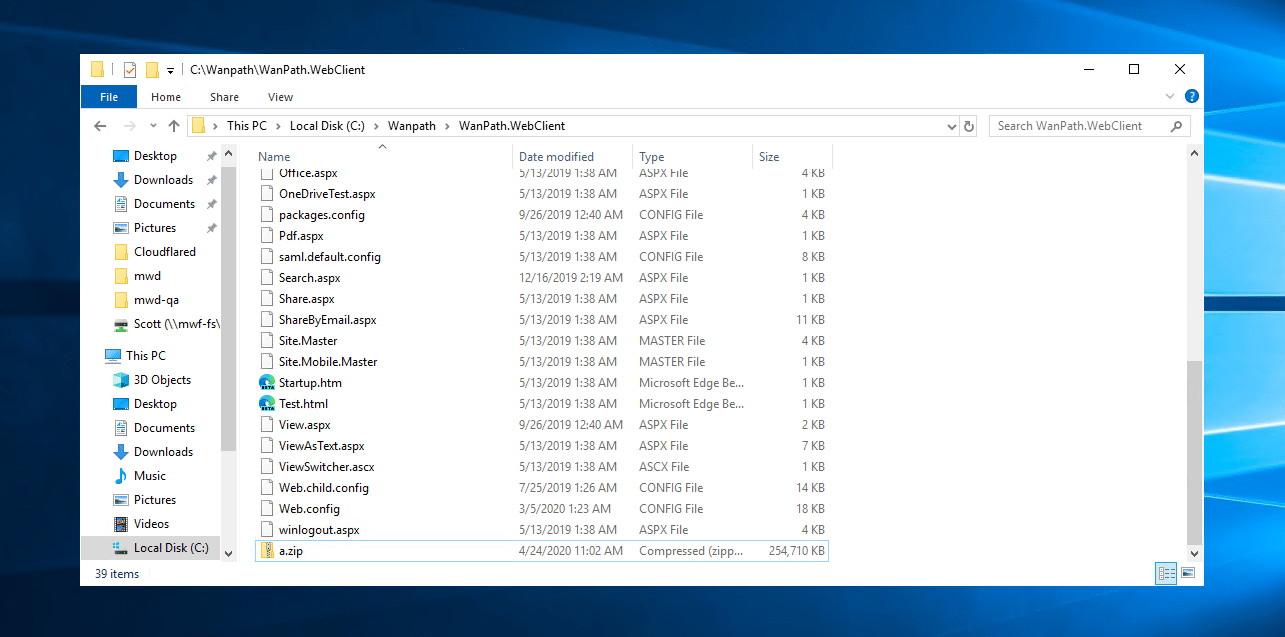Click the magnifier icon in search box

click(x=1176, y=126)
